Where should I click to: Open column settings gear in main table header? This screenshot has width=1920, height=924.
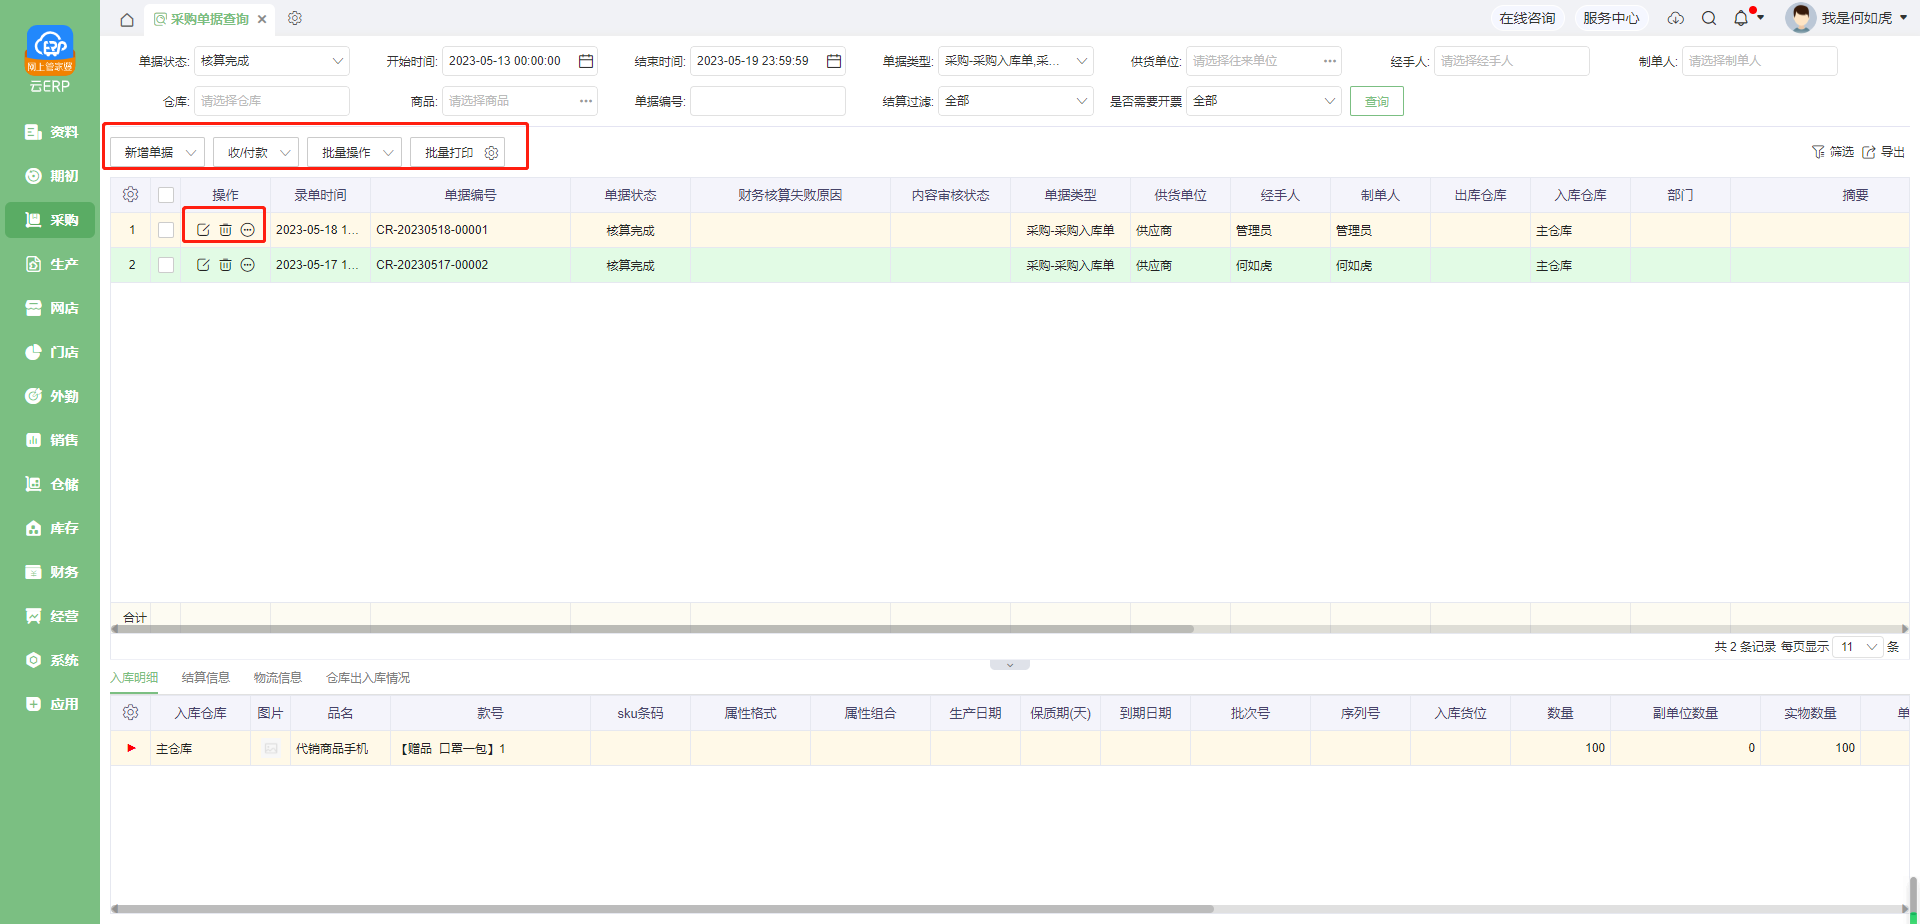tap(130, 195)
